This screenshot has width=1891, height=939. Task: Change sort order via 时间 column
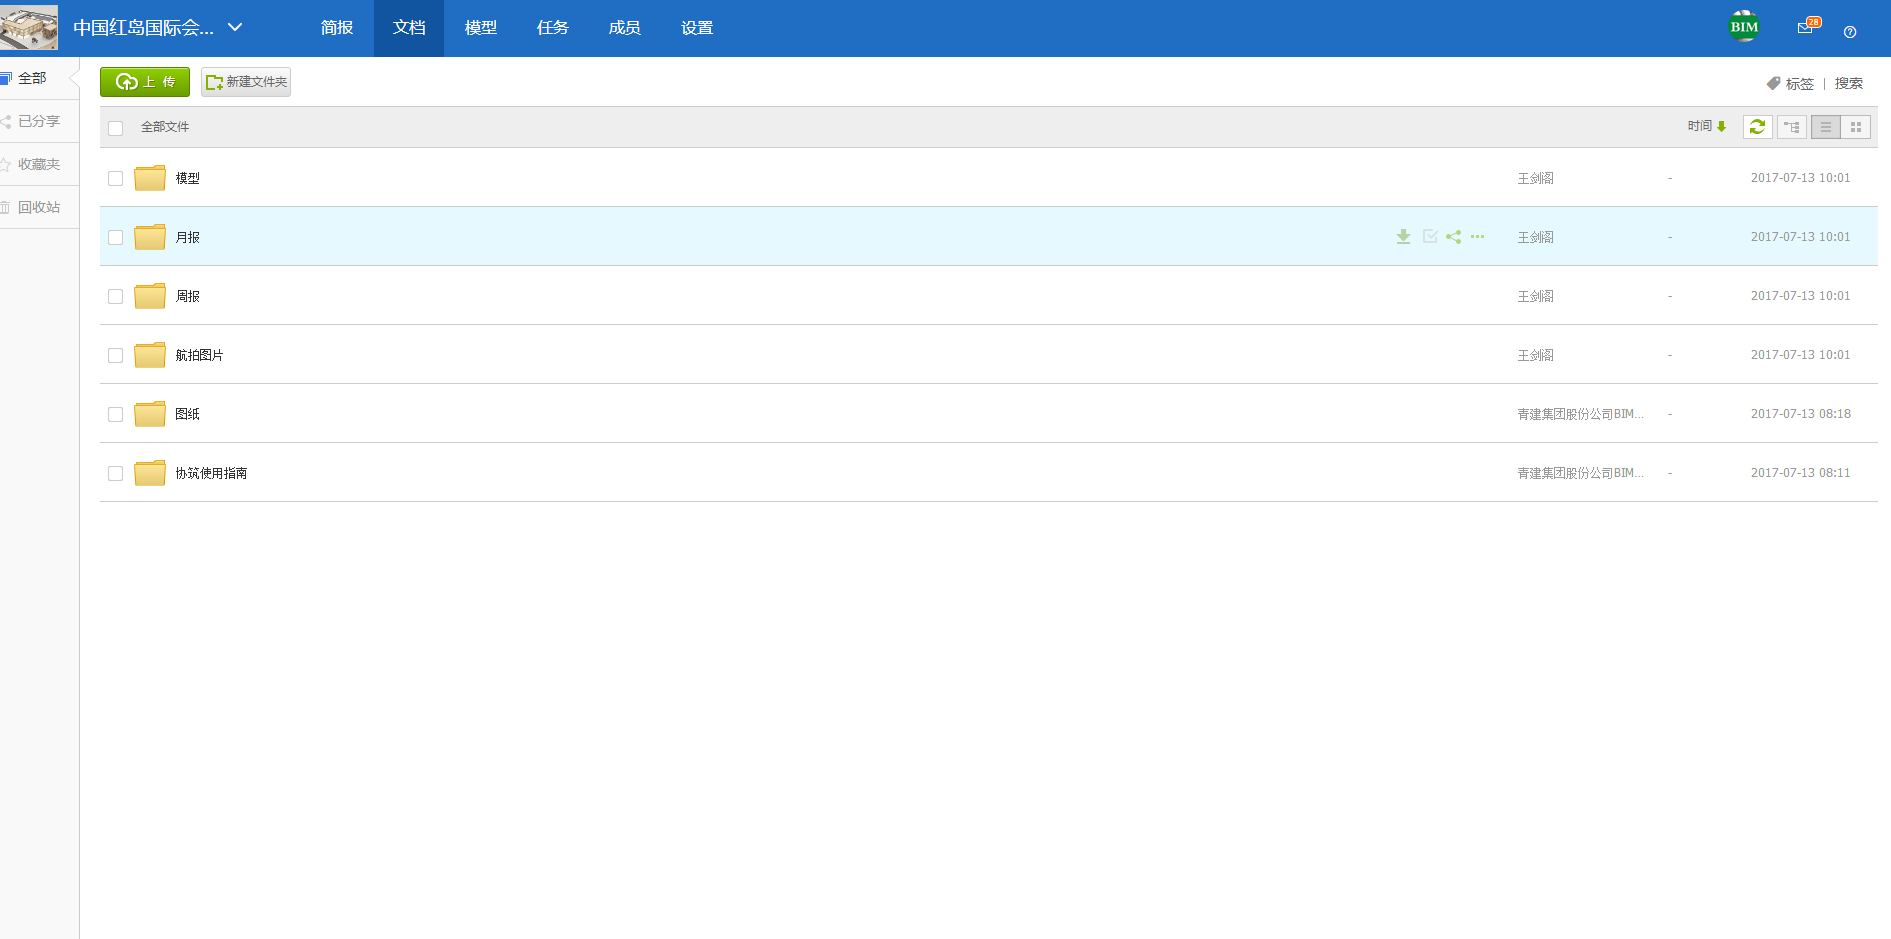click(x=1706, y=126)
